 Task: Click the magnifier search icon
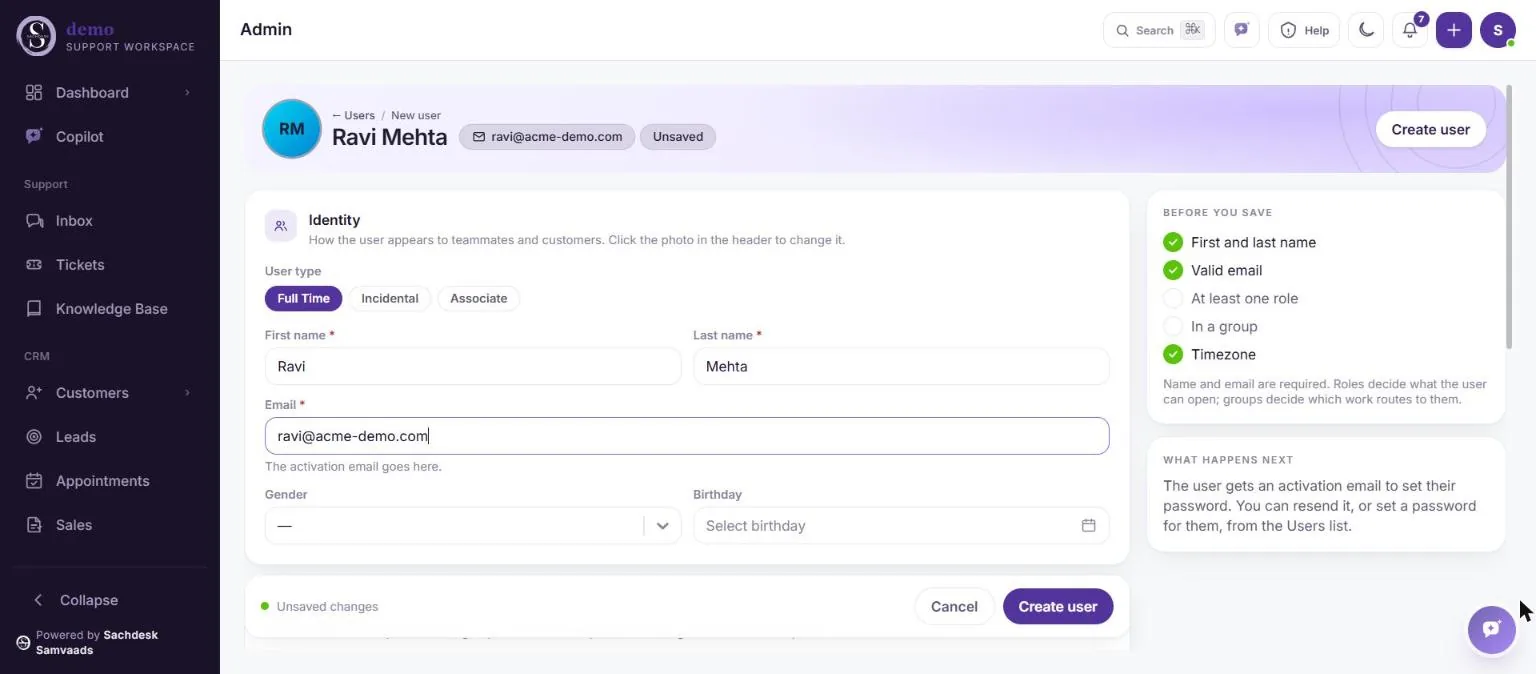click(1122, 30)
